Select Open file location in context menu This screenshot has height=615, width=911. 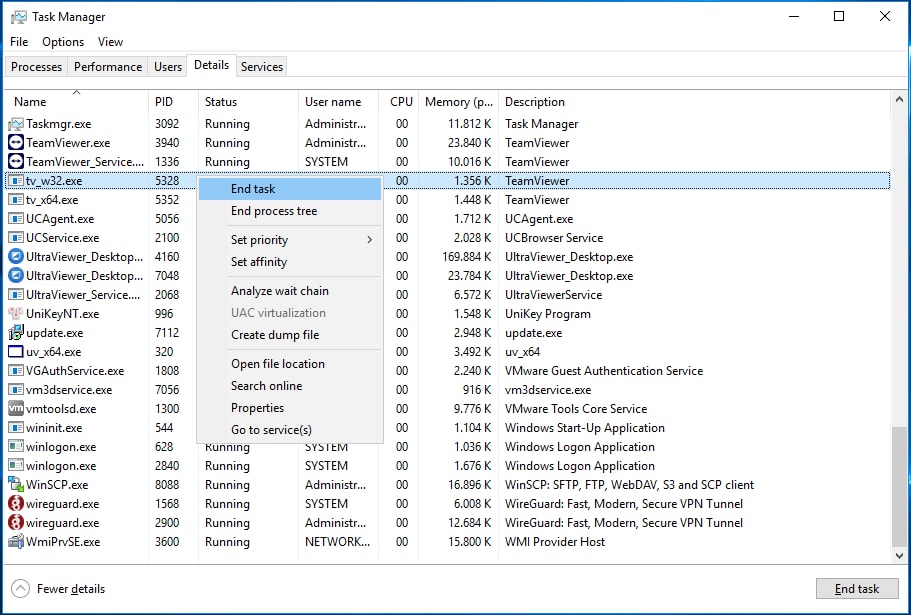pos(277,364)
